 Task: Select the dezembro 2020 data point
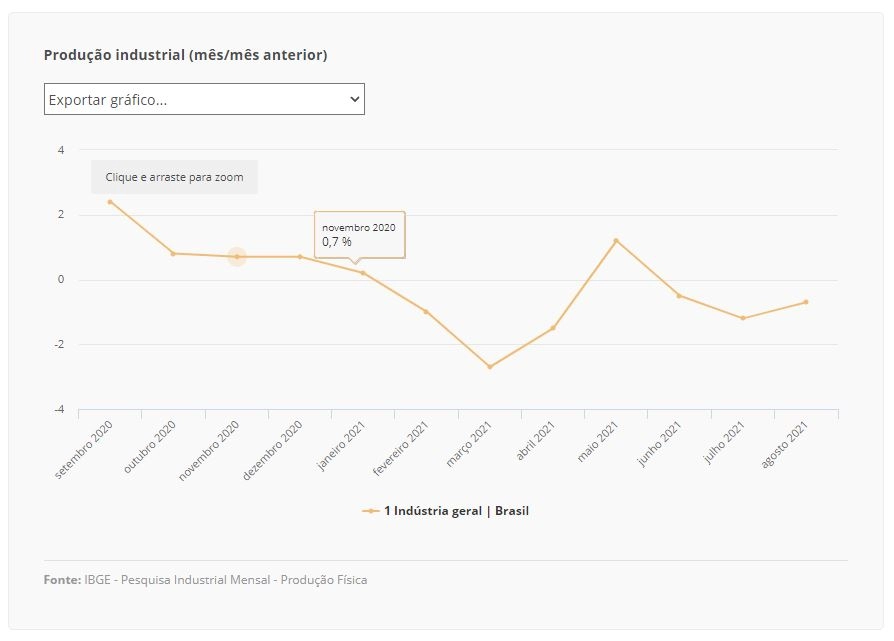(300, 257)
